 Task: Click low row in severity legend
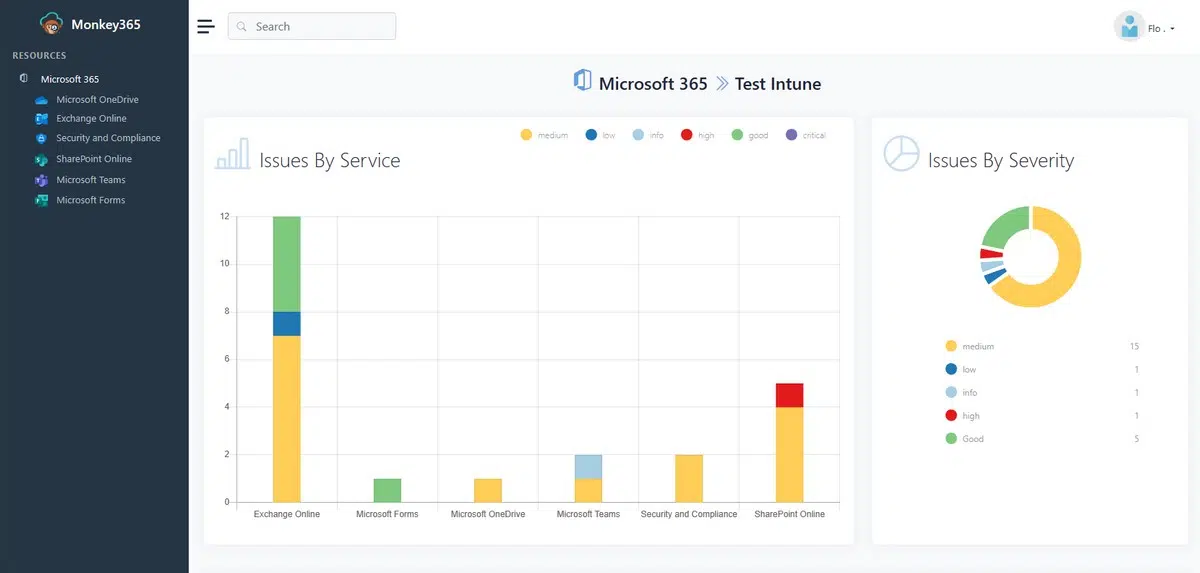tap(1042, 369)
